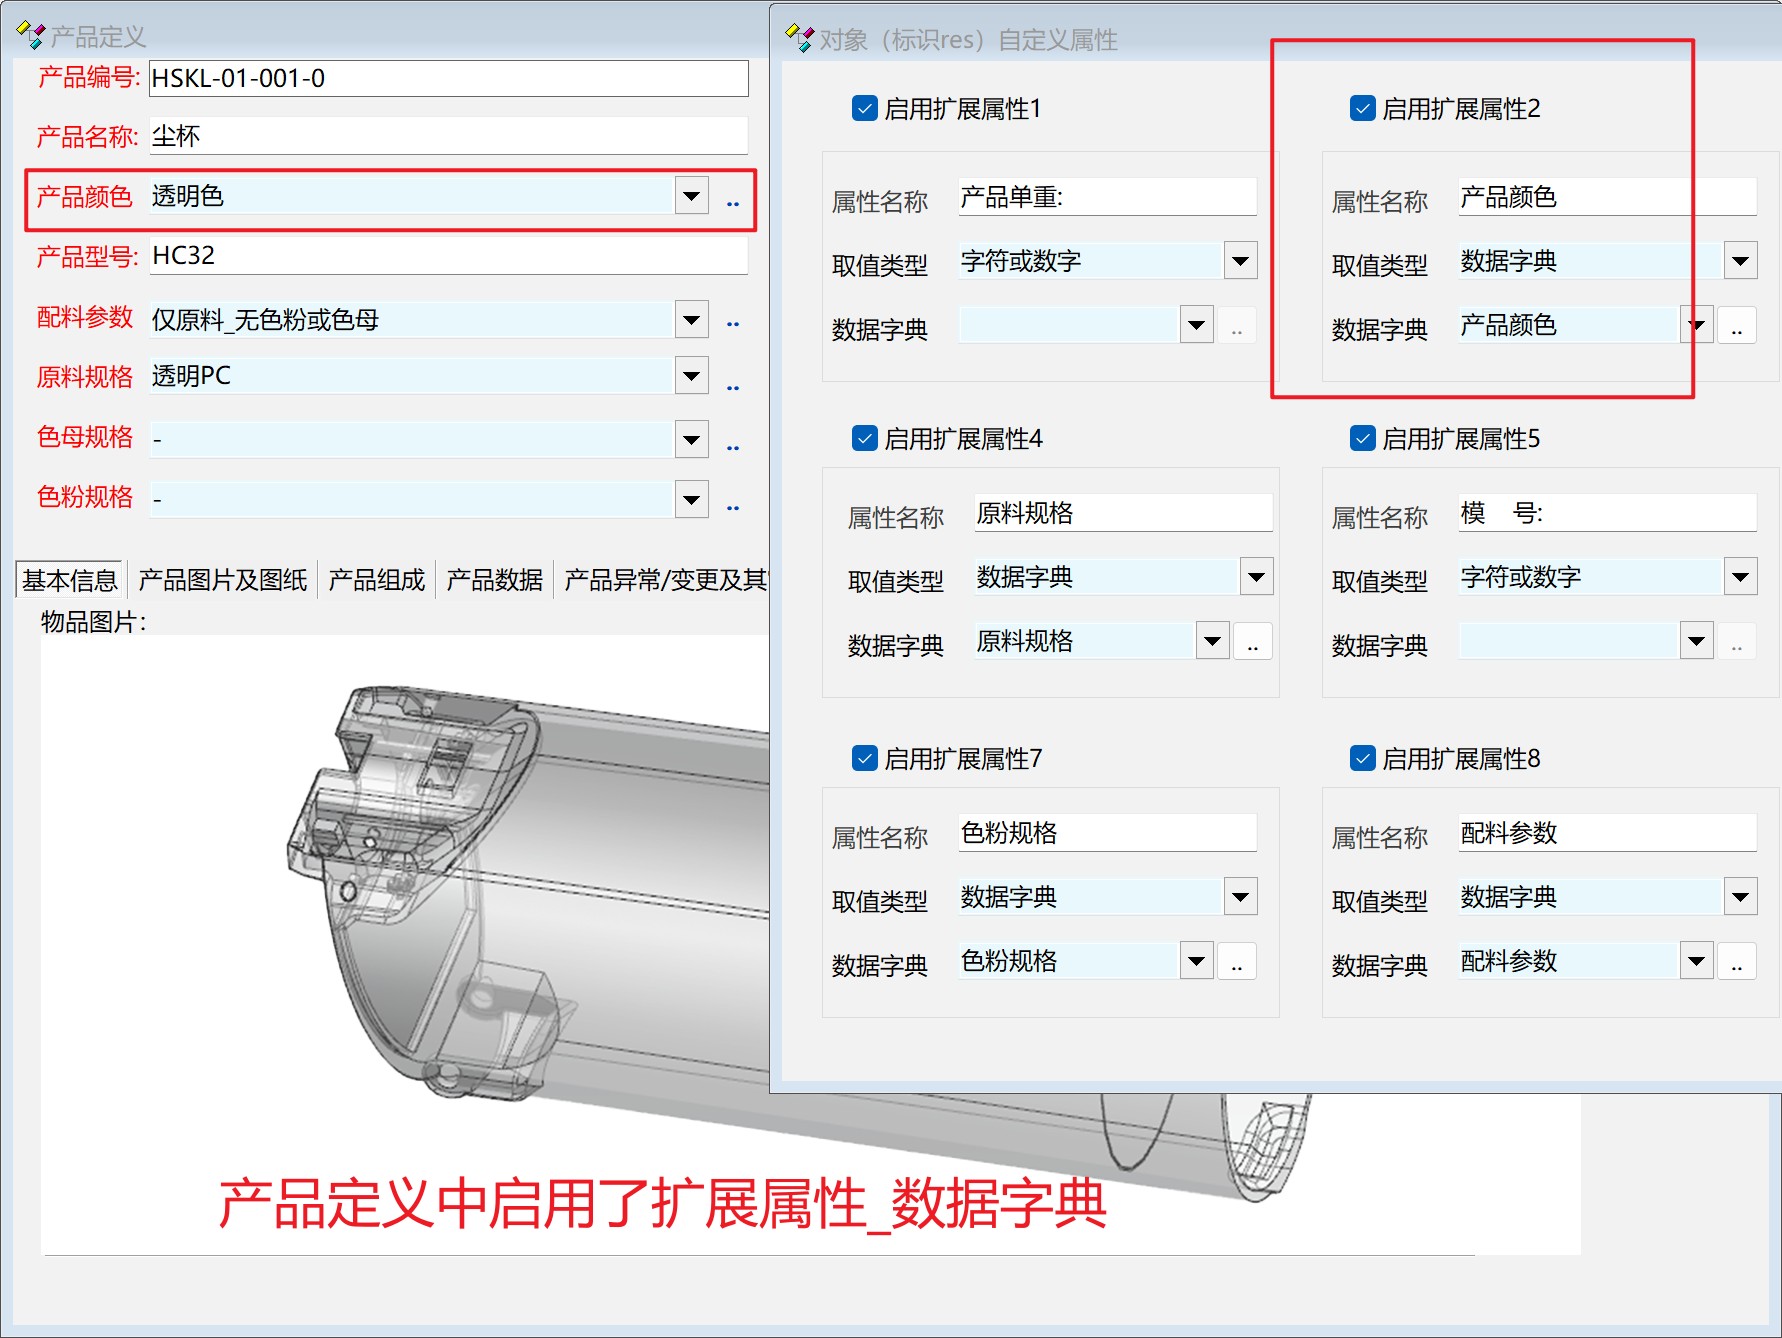Viewport: 1782px width, 1338px height.
Task: Click the 产品定义 window title icon
Action: (x=30, y=37)
